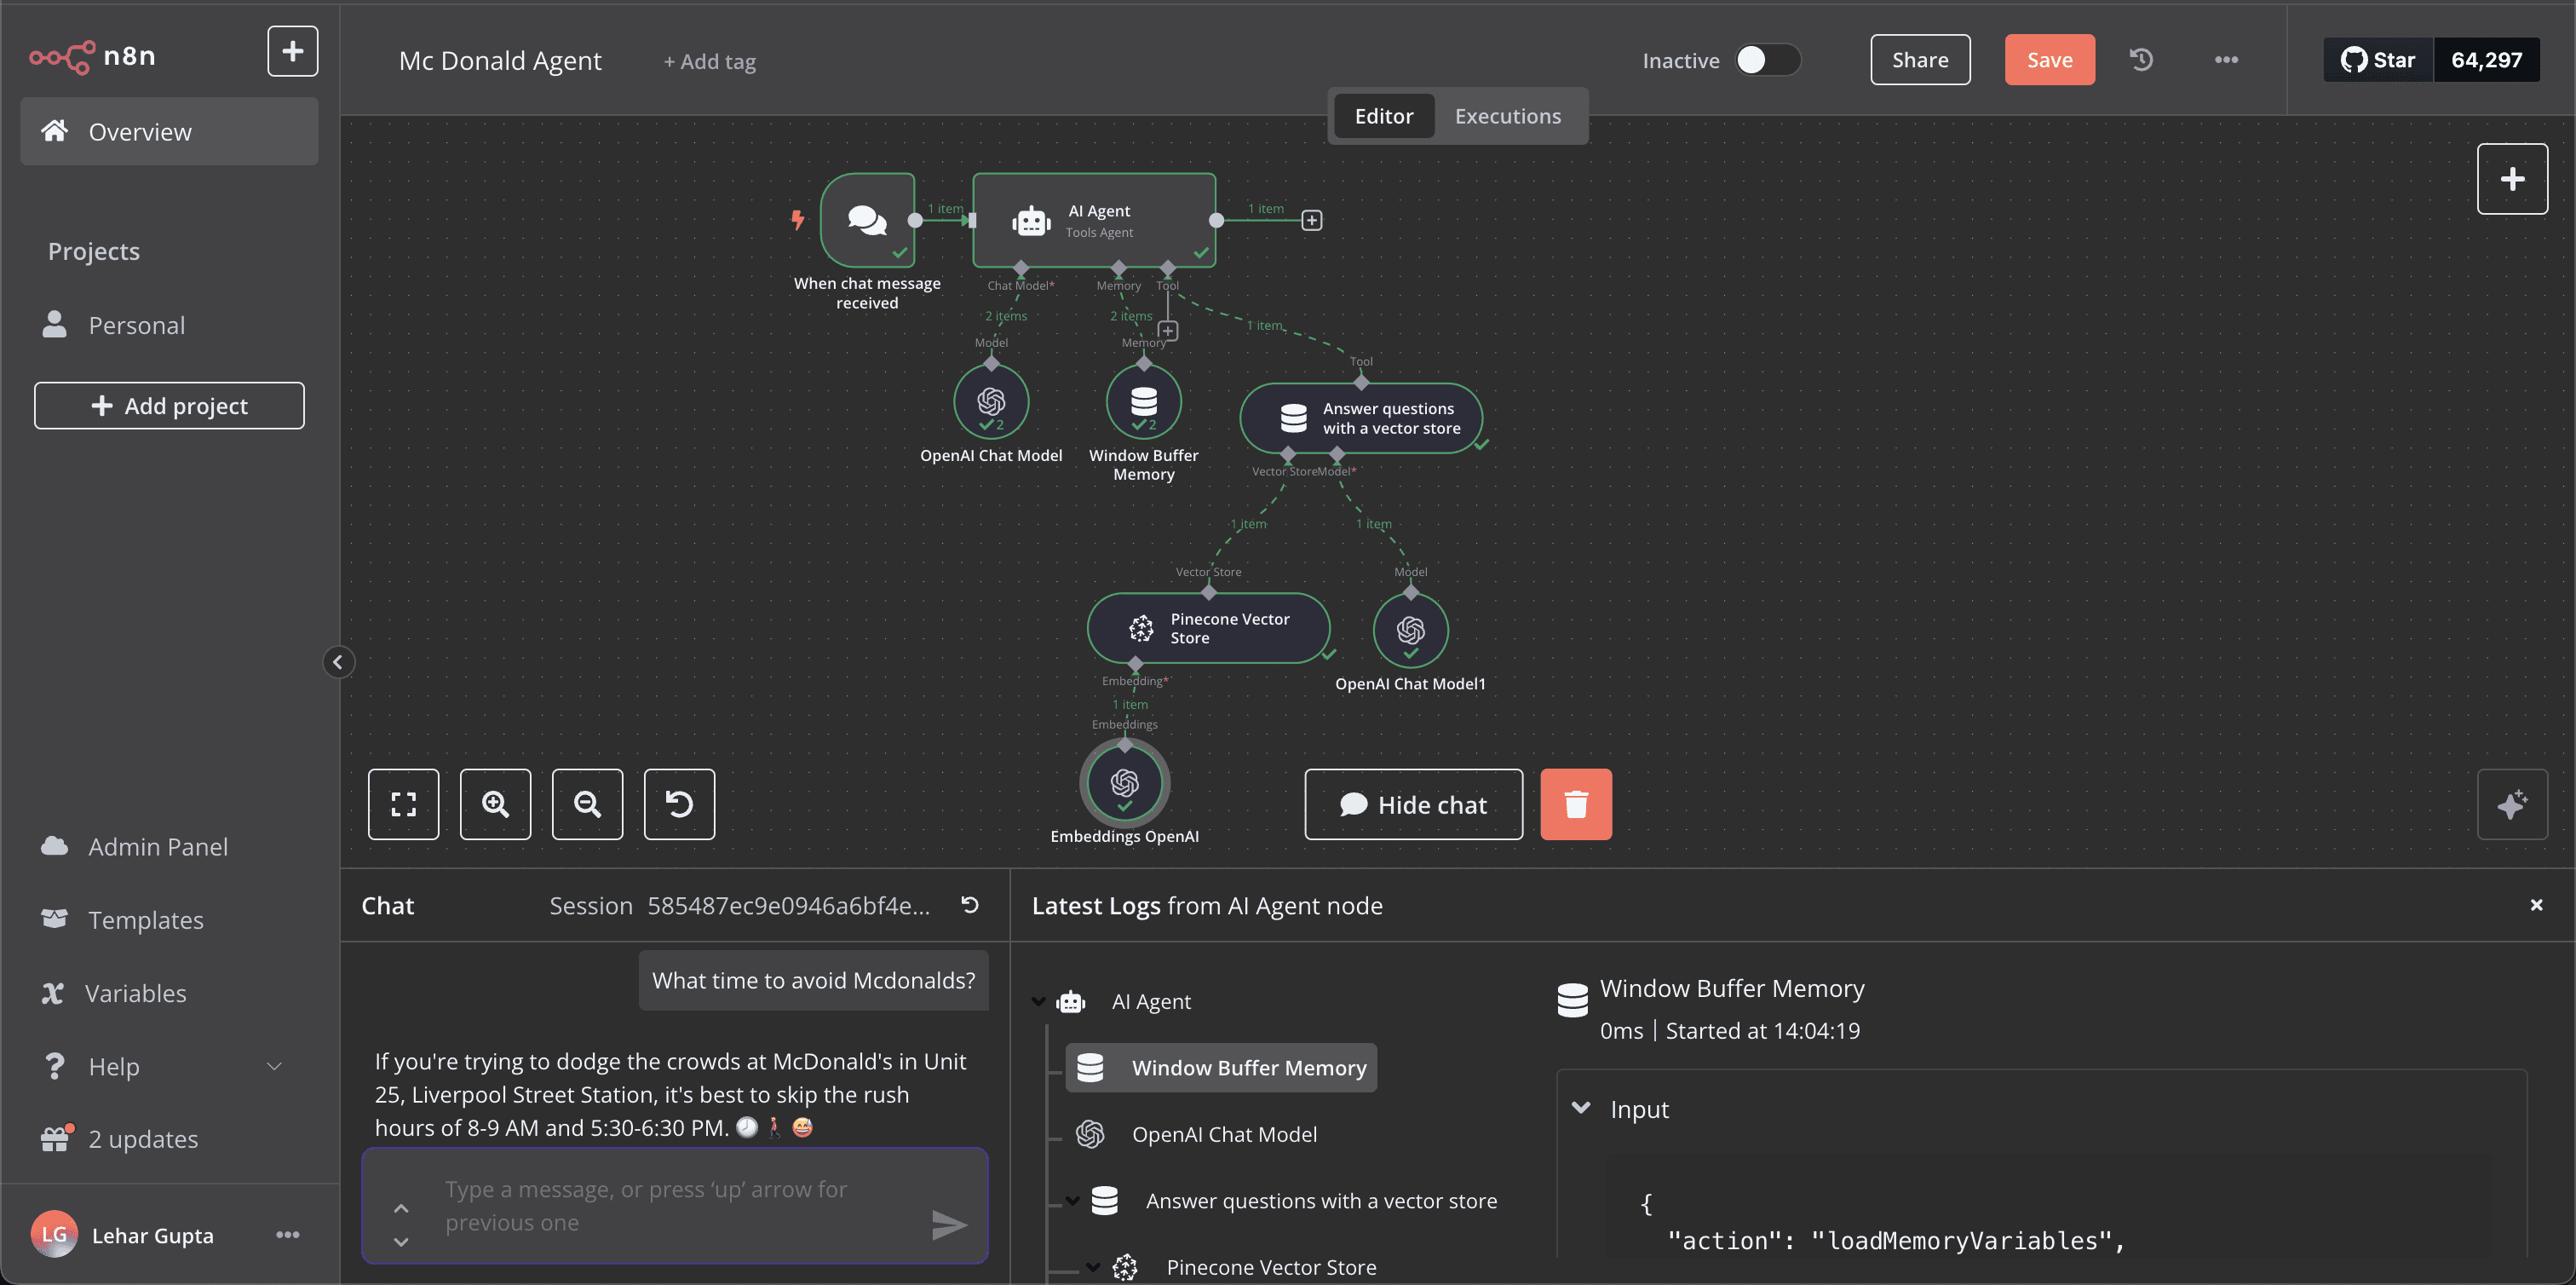This screenshot has width=2576, height=1285.
Task: Expand the Help menu chevron
Action: (x=274, y=1066)
